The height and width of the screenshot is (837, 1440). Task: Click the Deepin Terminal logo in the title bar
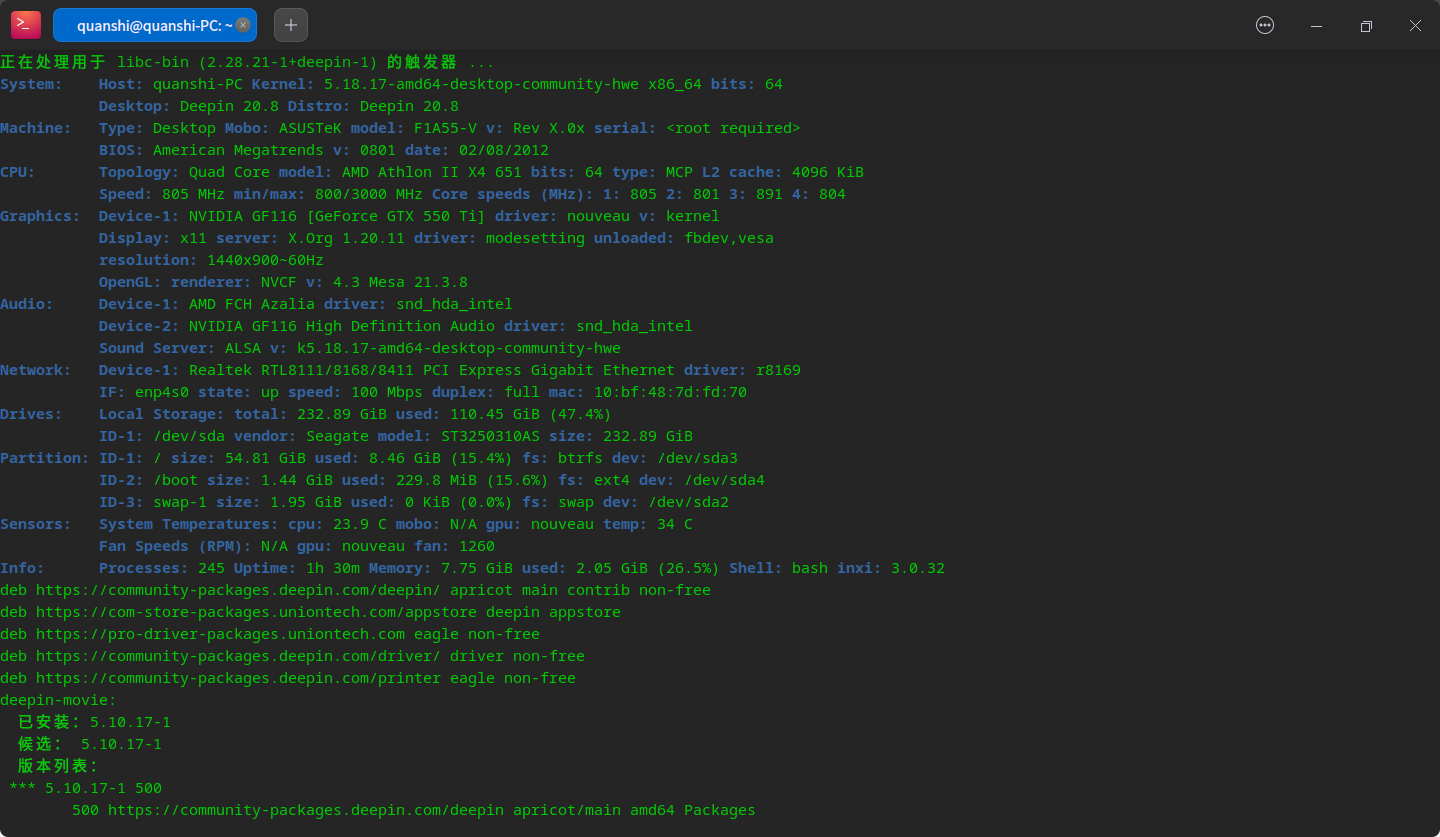point(25,24)
